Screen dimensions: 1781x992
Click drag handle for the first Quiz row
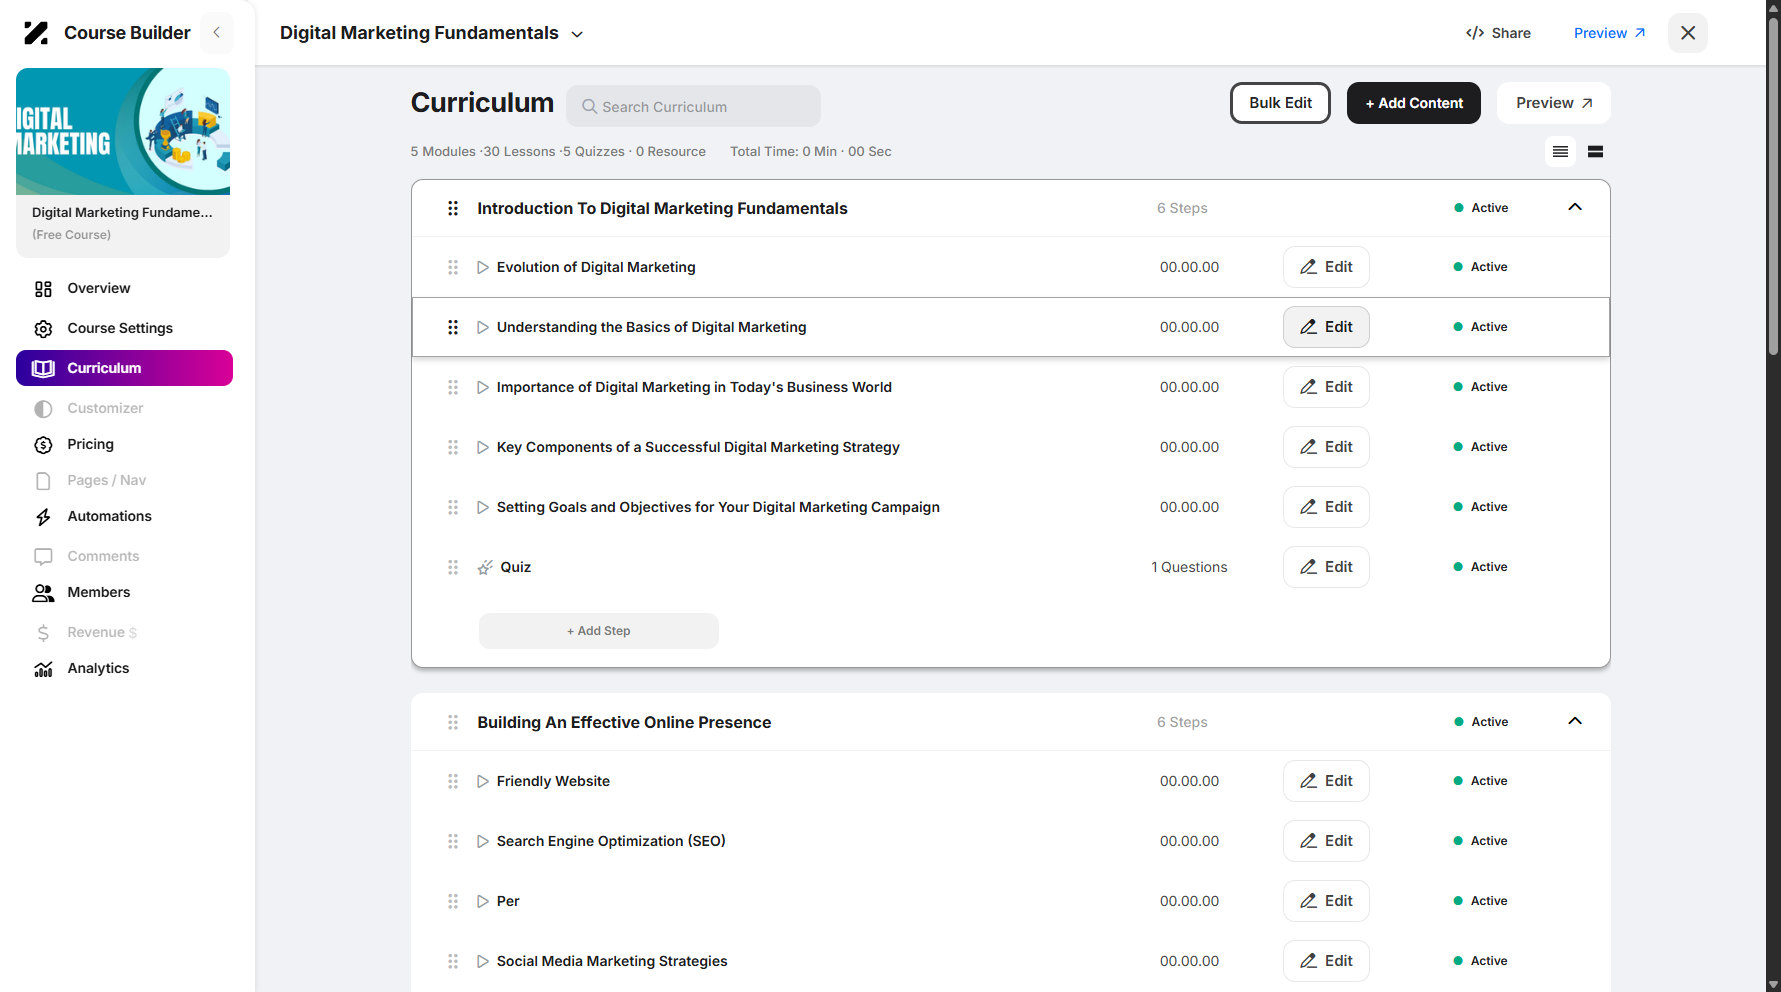pos(453,567)
